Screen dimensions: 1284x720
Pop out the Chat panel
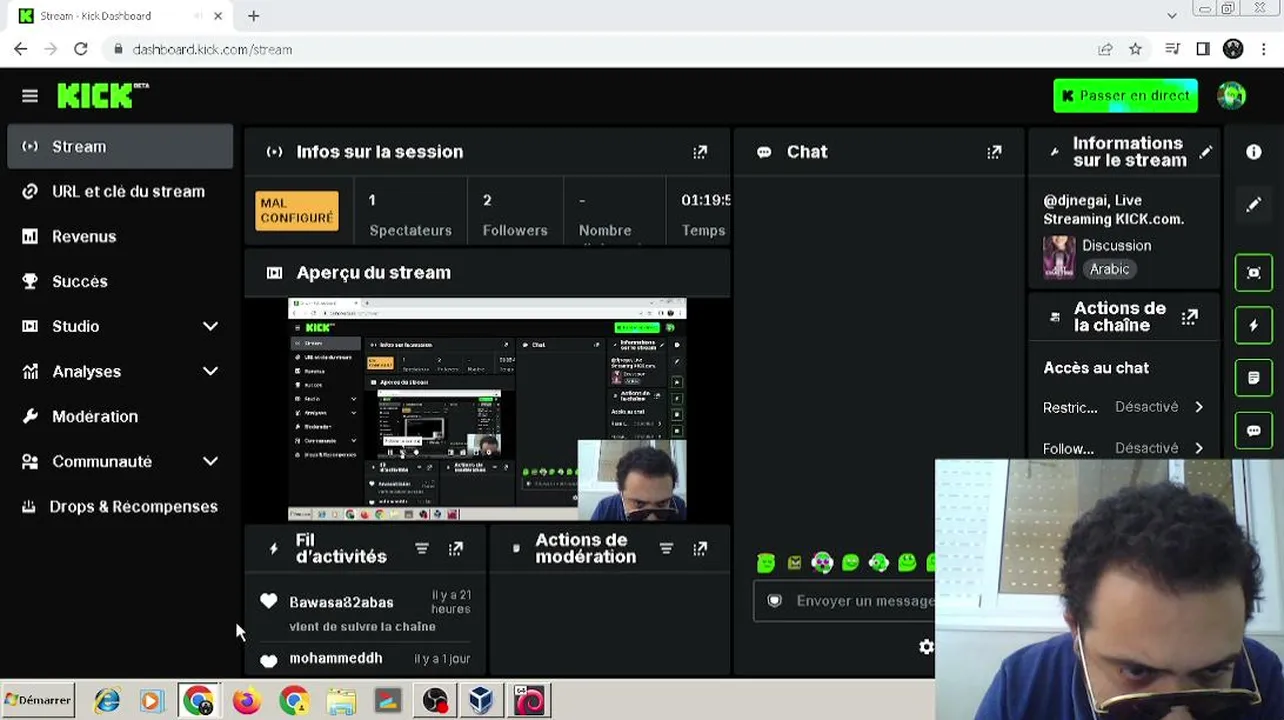click(x=994, y=152)
